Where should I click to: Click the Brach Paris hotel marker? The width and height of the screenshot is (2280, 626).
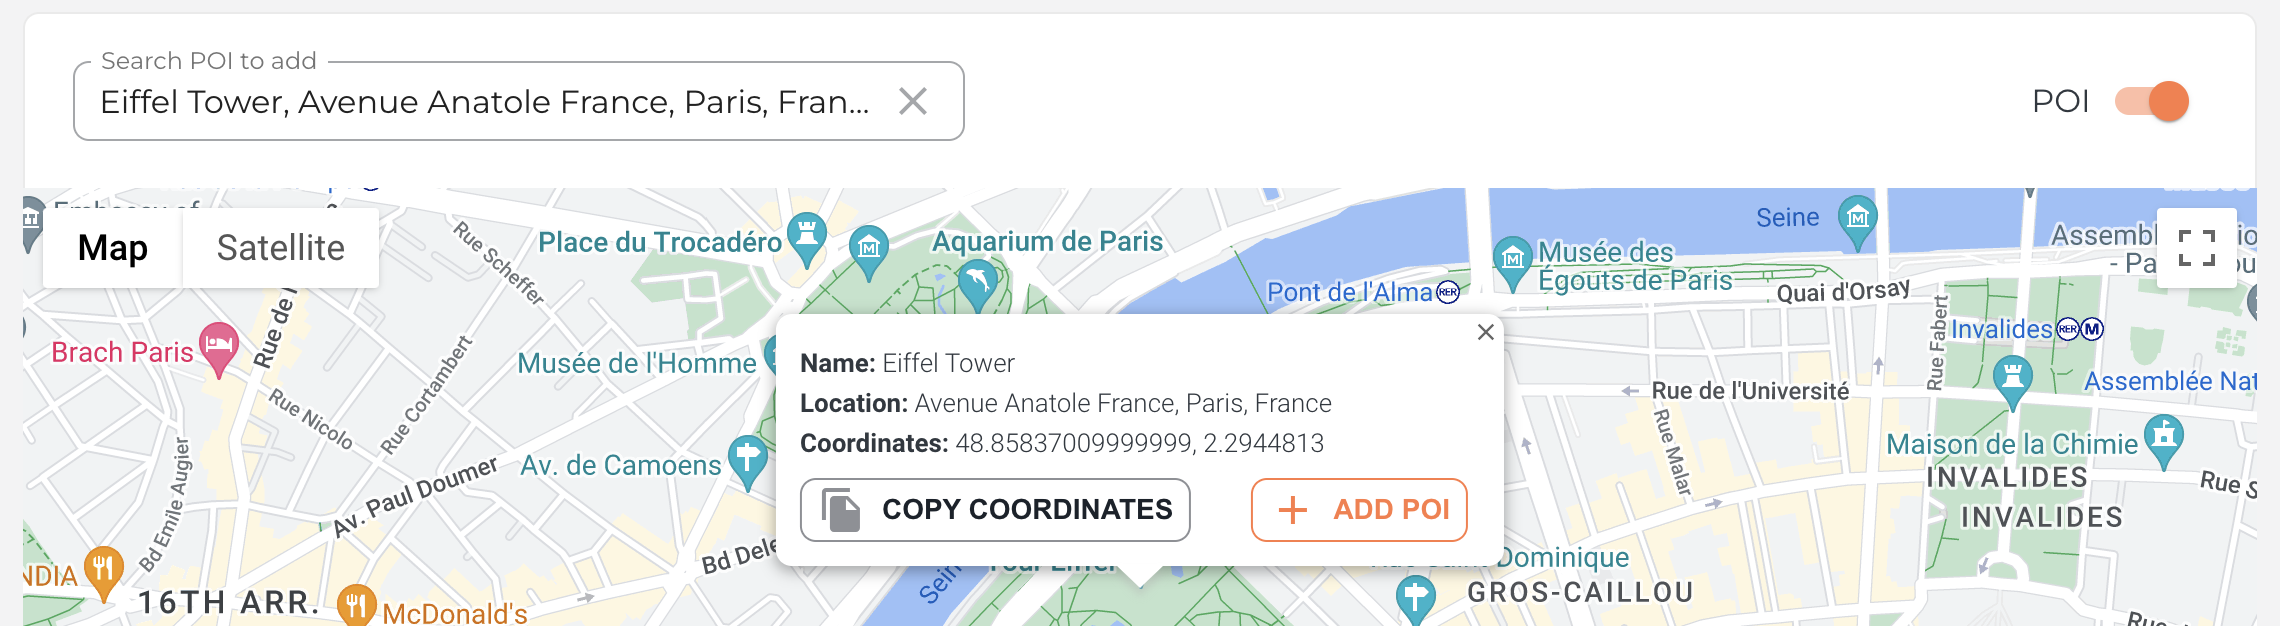(x=218, y=347)
